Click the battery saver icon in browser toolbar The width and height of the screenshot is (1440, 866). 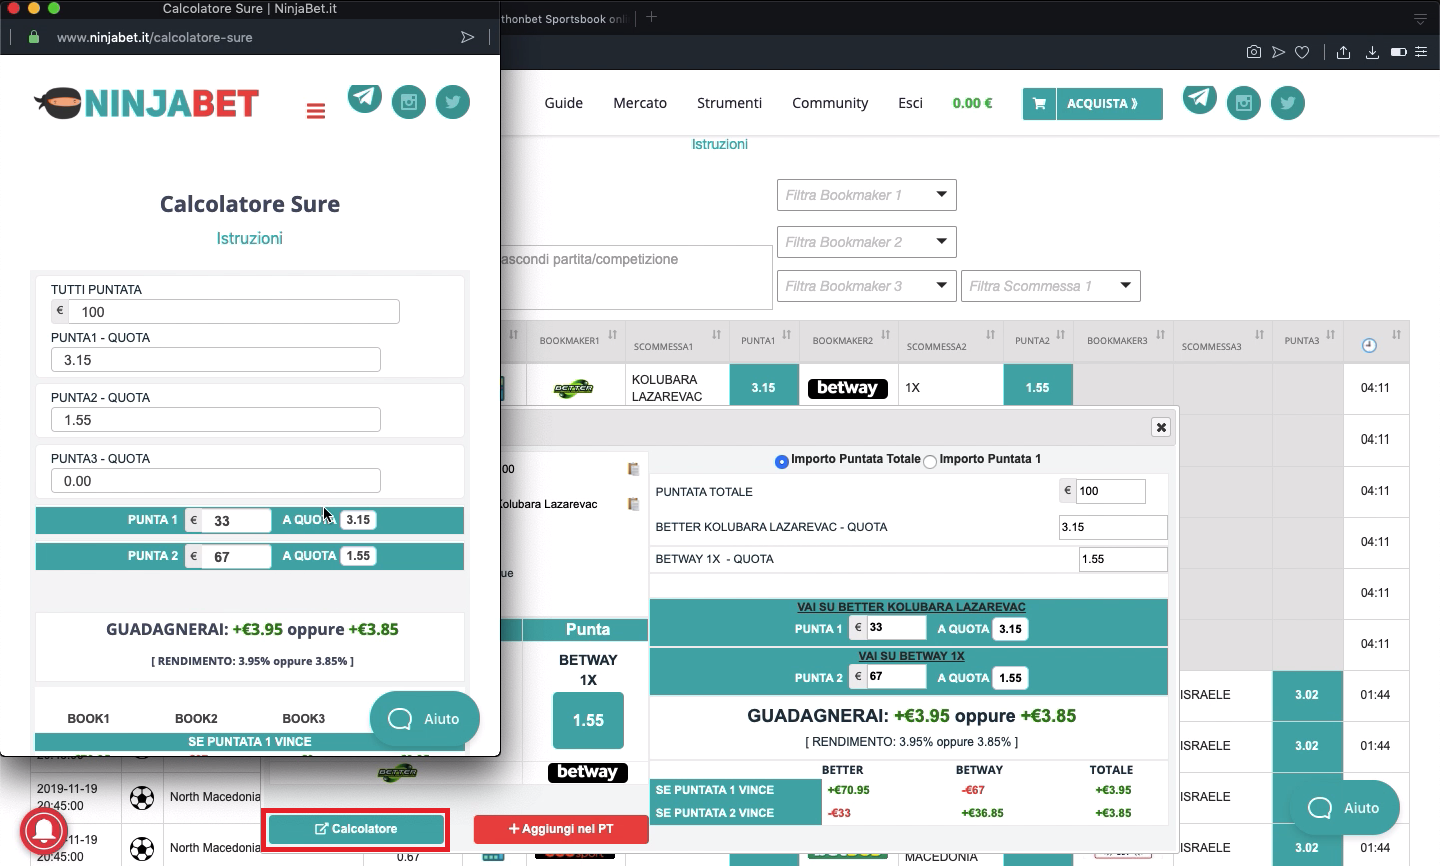coord(1398,52)
